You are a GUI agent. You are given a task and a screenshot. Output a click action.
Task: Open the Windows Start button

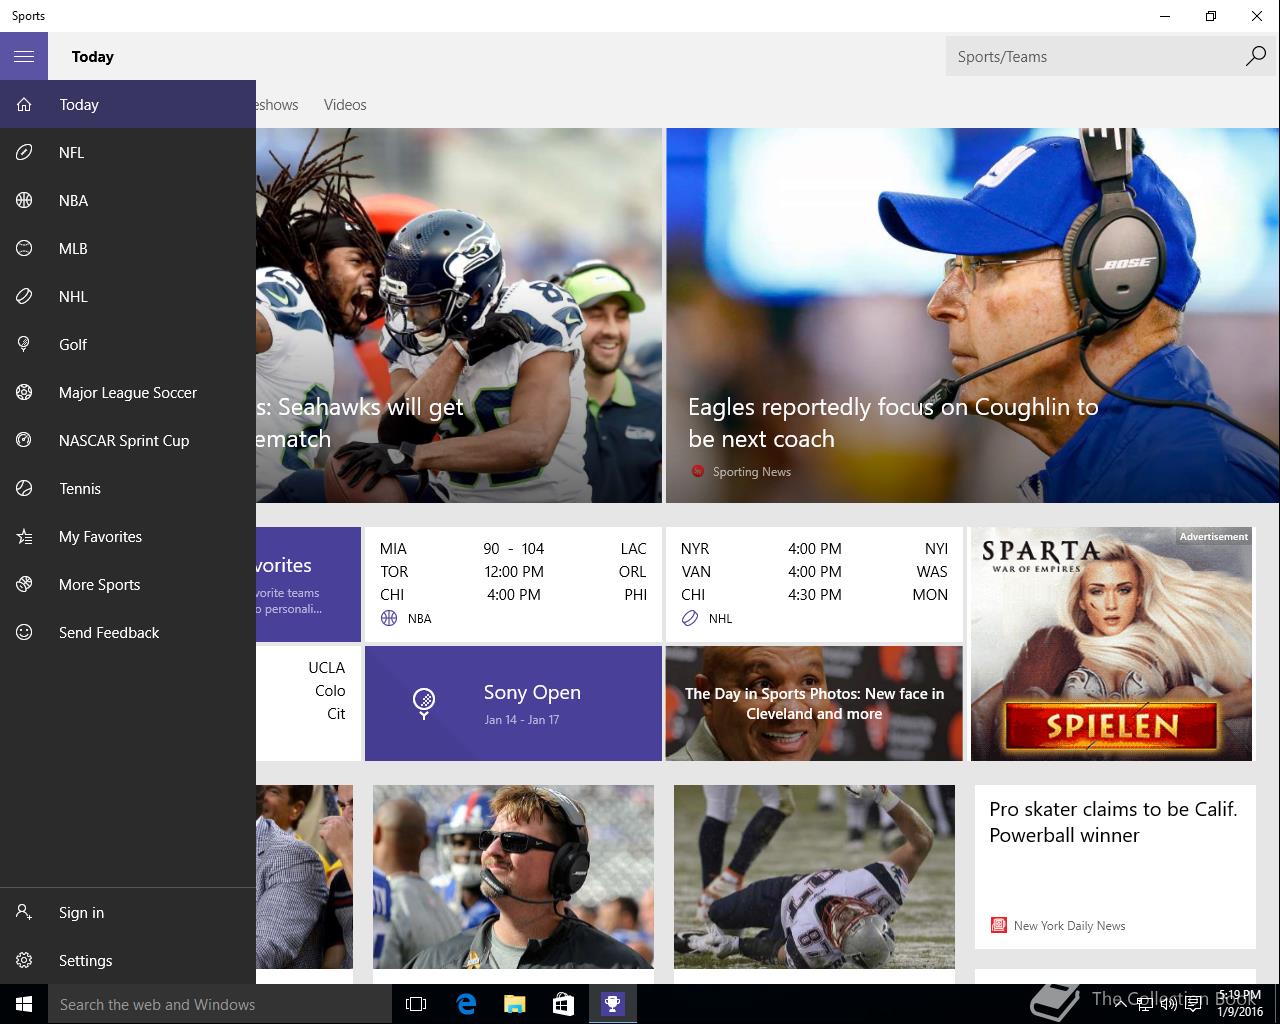(x=24, y=1004)
